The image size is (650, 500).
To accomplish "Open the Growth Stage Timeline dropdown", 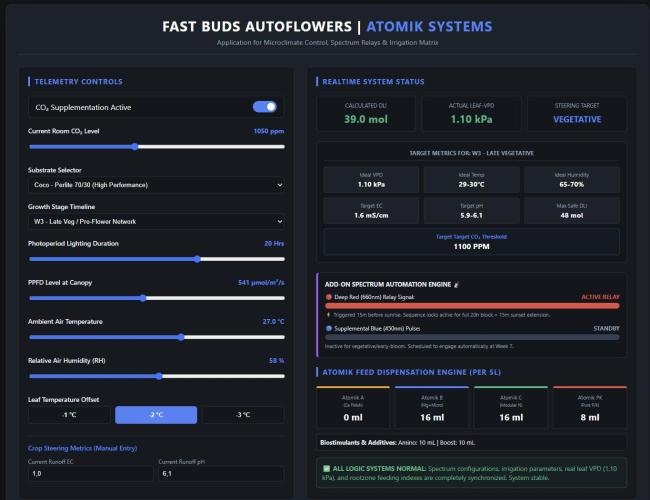I will [x=156, y=221].
